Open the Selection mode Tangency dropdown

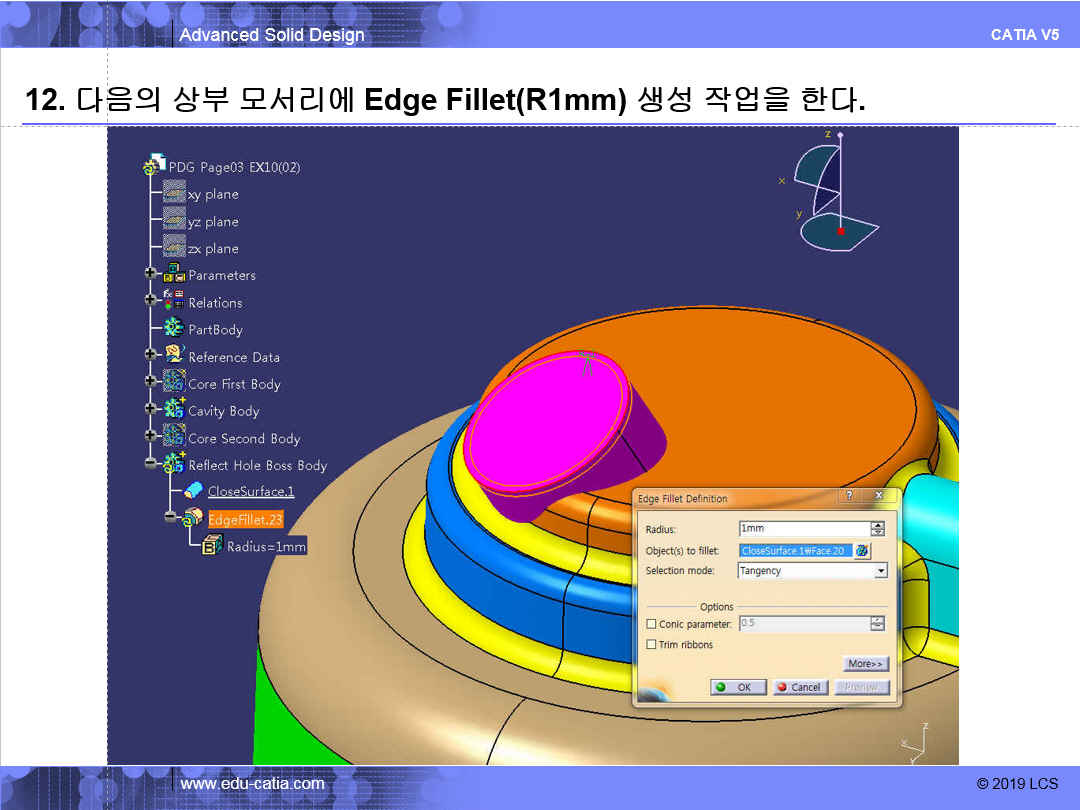(x=880, y=571)
